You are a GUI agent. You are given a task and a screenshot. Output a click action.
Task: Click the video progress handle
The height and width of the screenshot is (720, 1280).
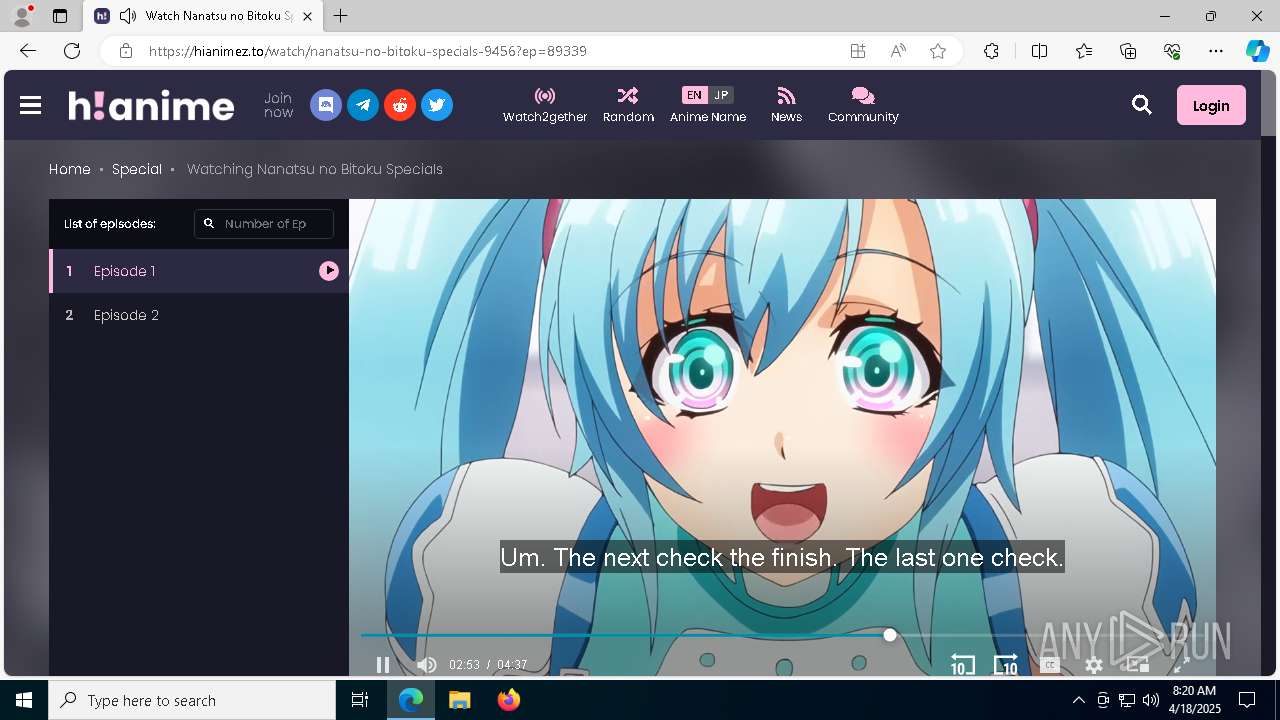point(890,635)
